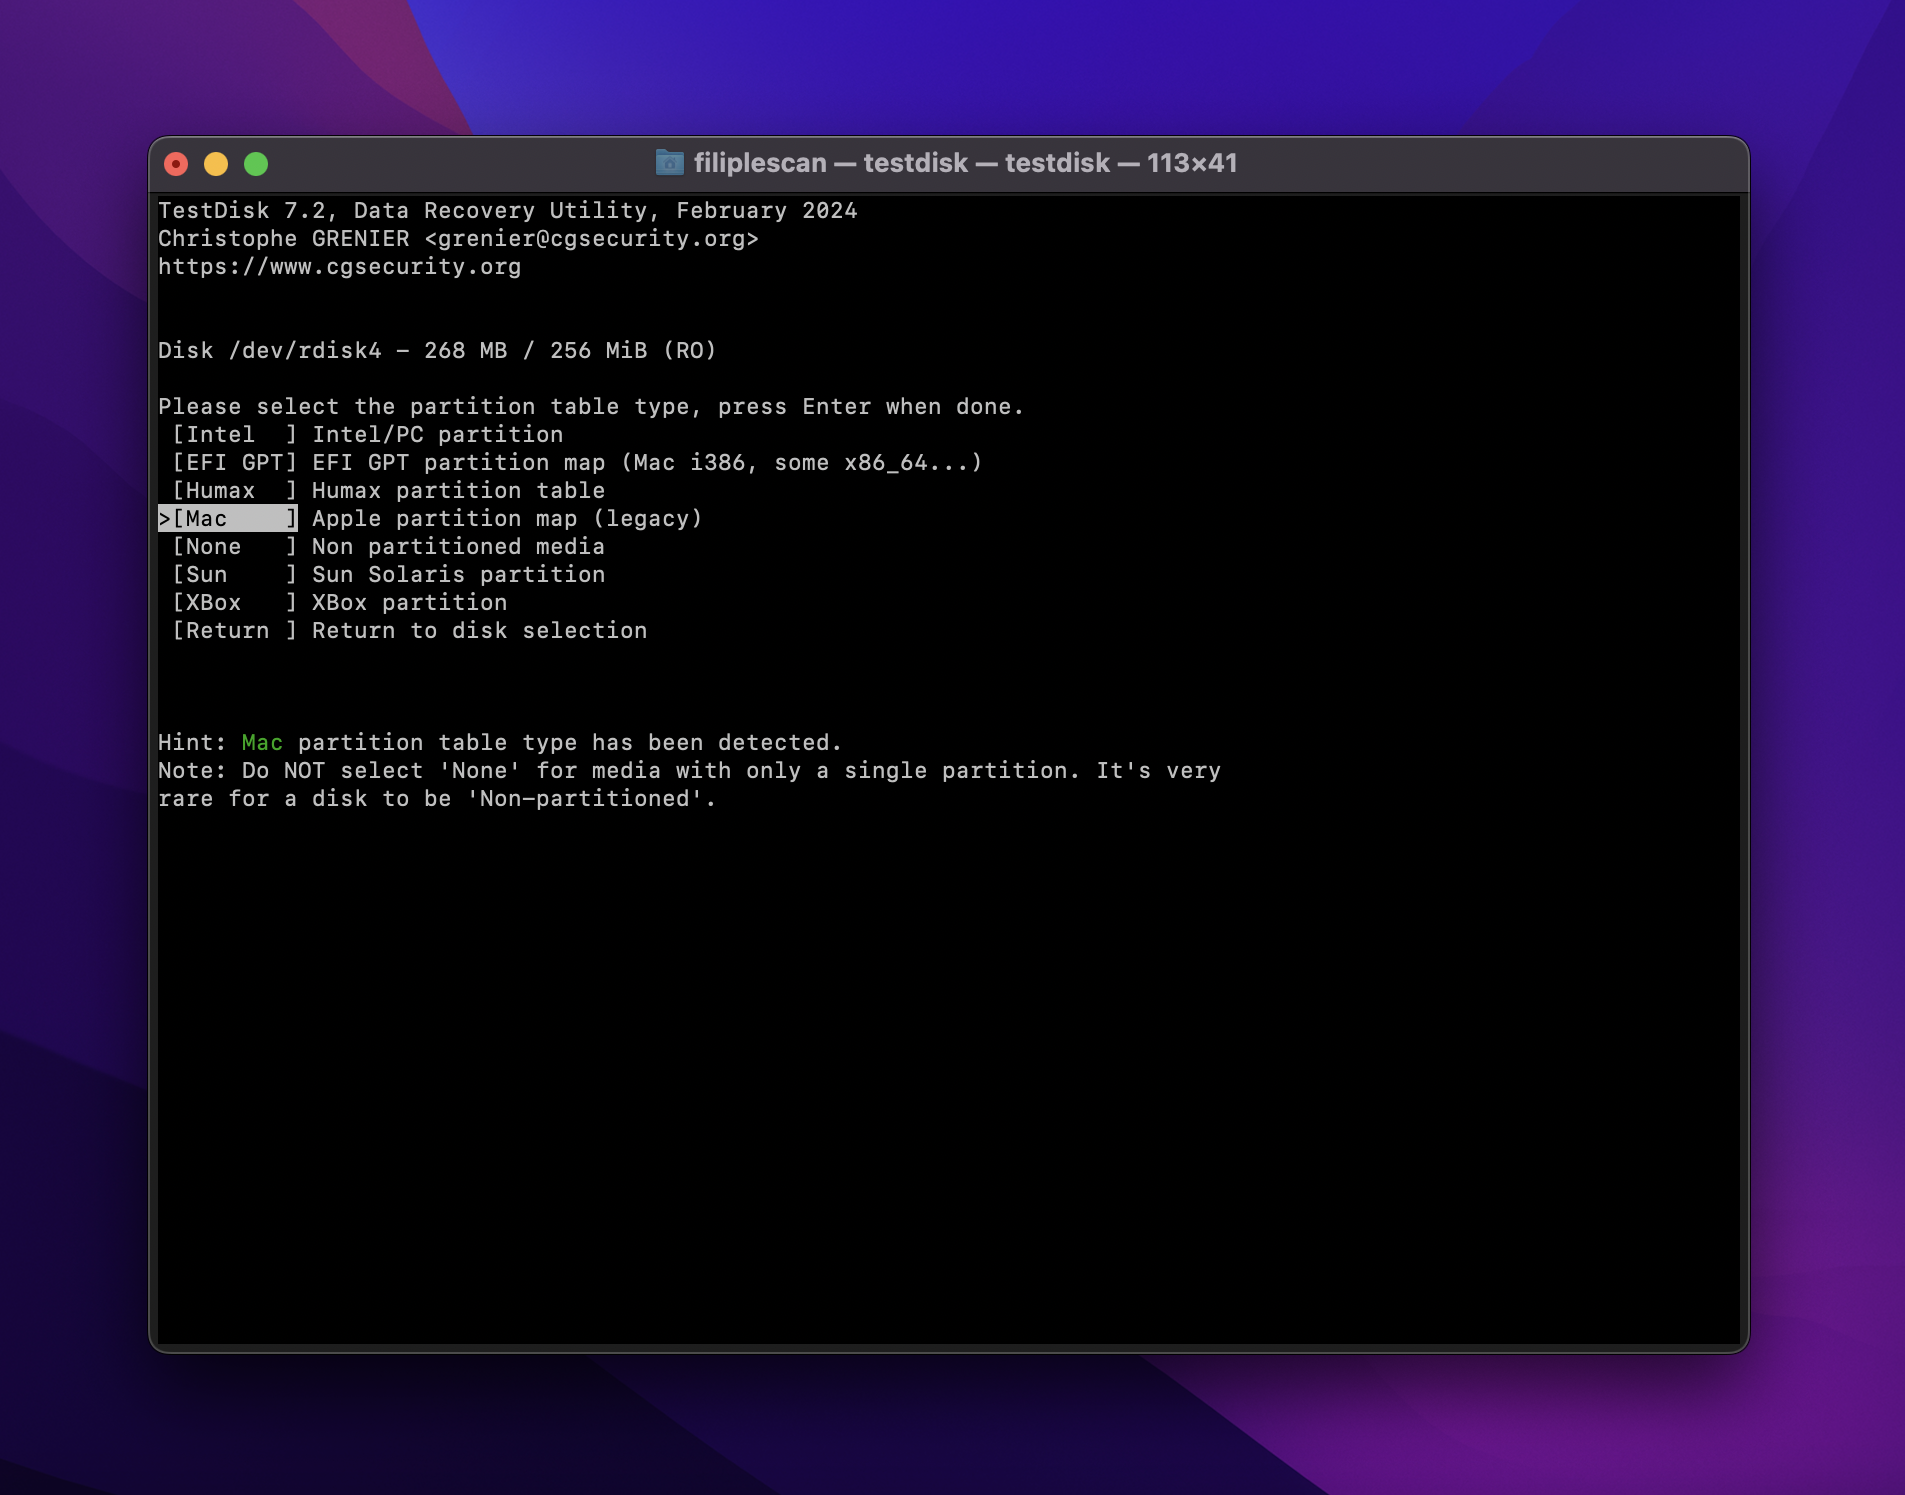Image resolution: width=1905 pixels, height=1495 pixels.
Task: Click the TestDisk 7.2 version header line
Action: 508,211
